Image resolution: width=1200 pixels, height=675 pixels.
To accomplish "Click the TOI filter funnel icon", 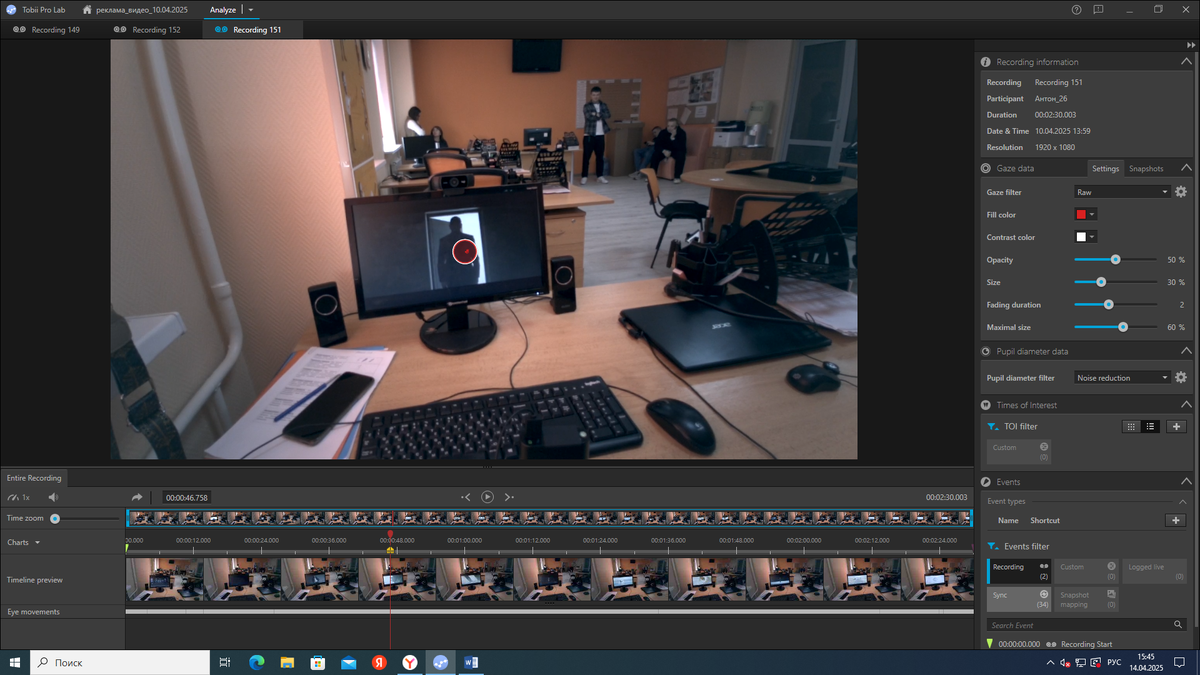I will coord(992,426).
